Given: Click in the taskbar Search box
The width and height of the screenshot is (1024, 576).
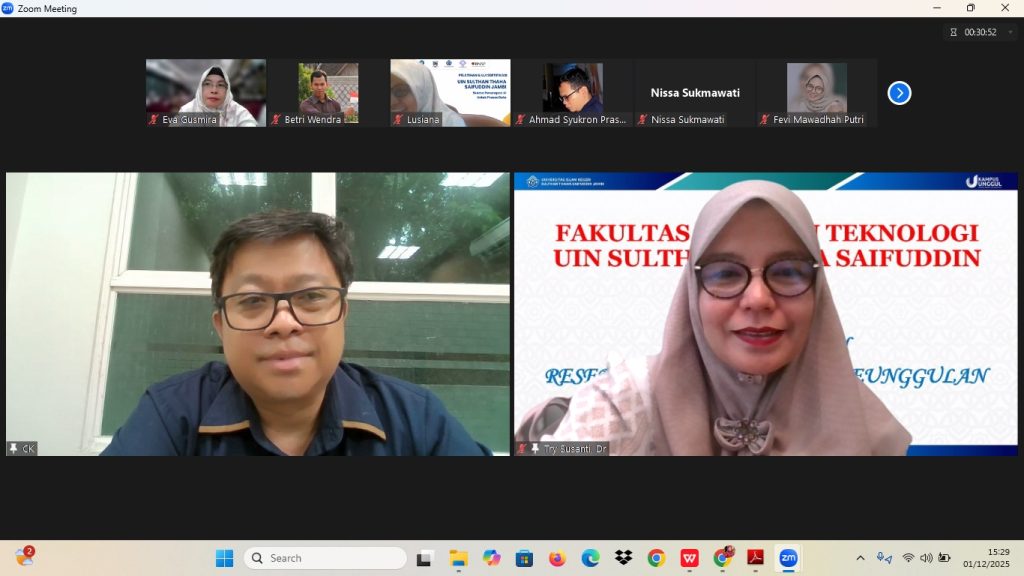Looking at the screenshot, I should (x=326, y=558).
